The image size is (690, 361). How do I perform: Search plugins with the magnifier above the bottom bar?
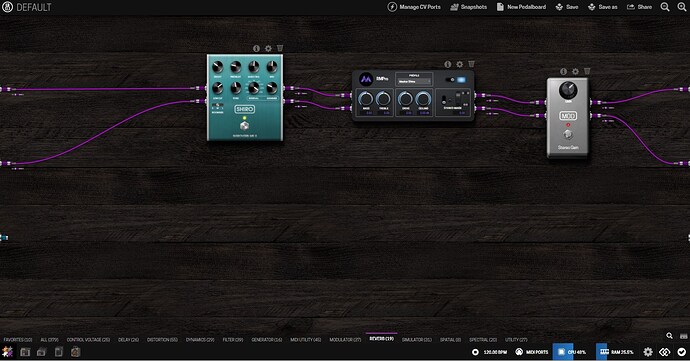[669, 335]
